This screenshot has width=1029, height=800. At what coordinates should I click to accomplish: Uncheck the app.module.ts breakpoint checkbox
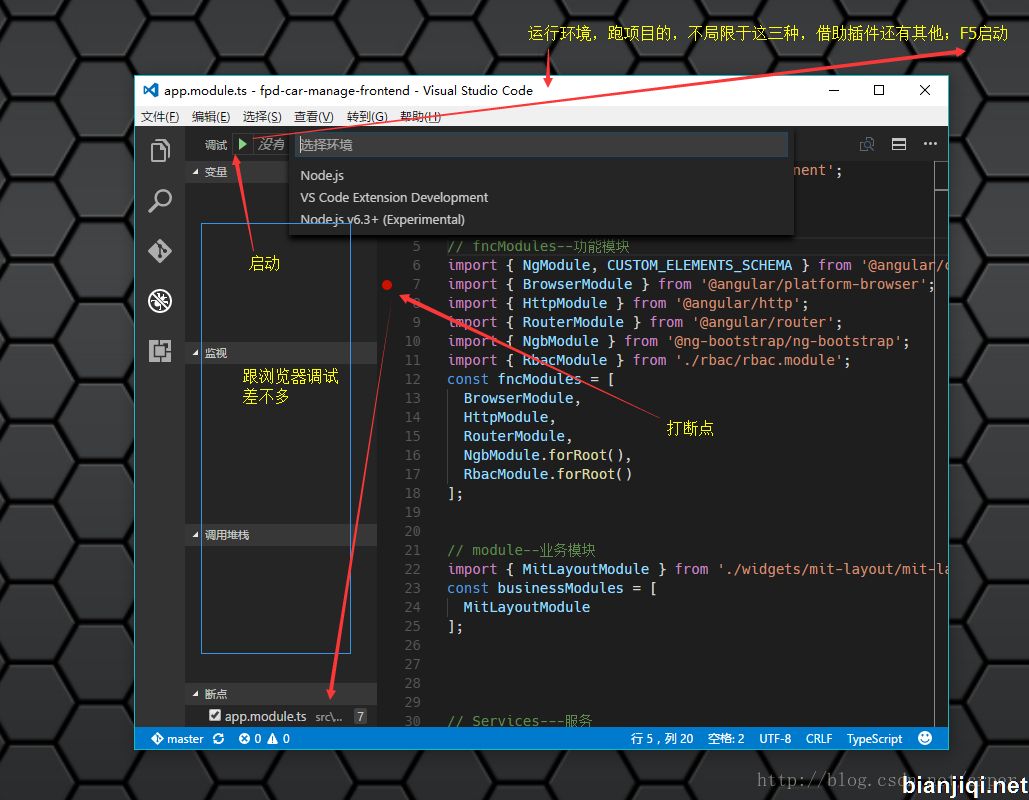click(x=215, y=715)
